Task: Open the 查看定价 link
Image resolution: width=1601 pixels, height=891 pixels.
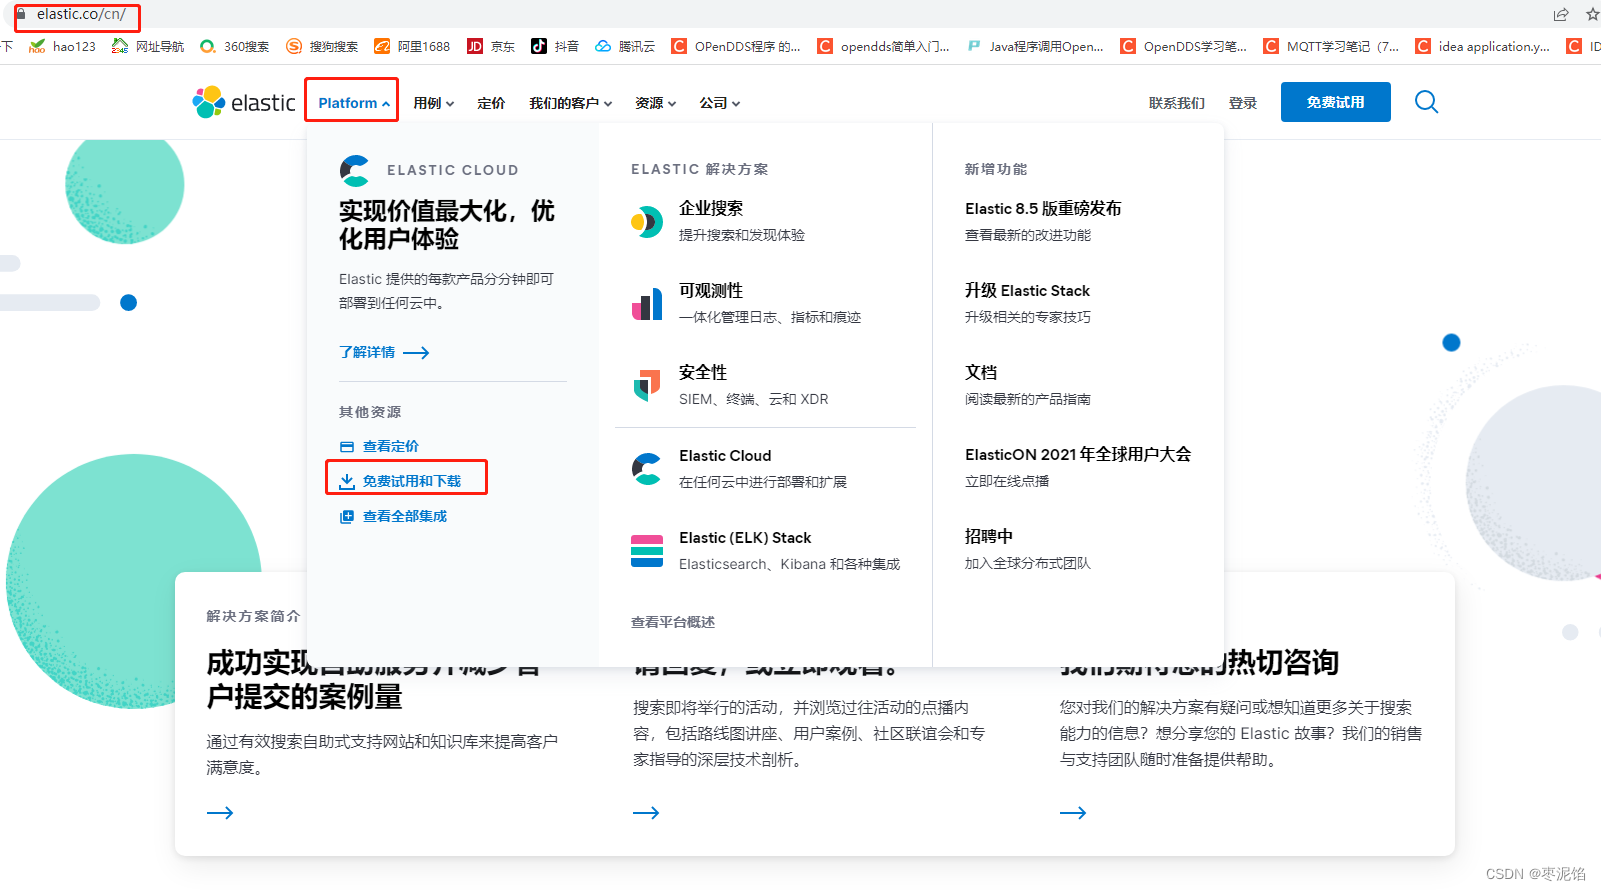Action: (391, 447)
